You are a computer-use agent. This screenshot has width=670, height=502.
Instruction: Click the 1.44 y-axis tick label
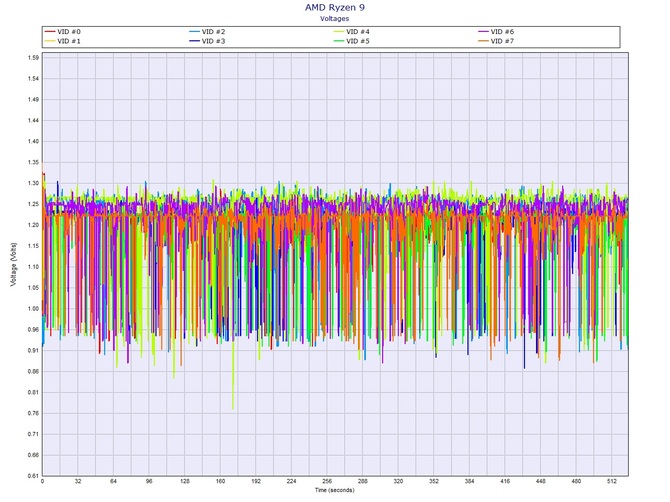point(34,120)
